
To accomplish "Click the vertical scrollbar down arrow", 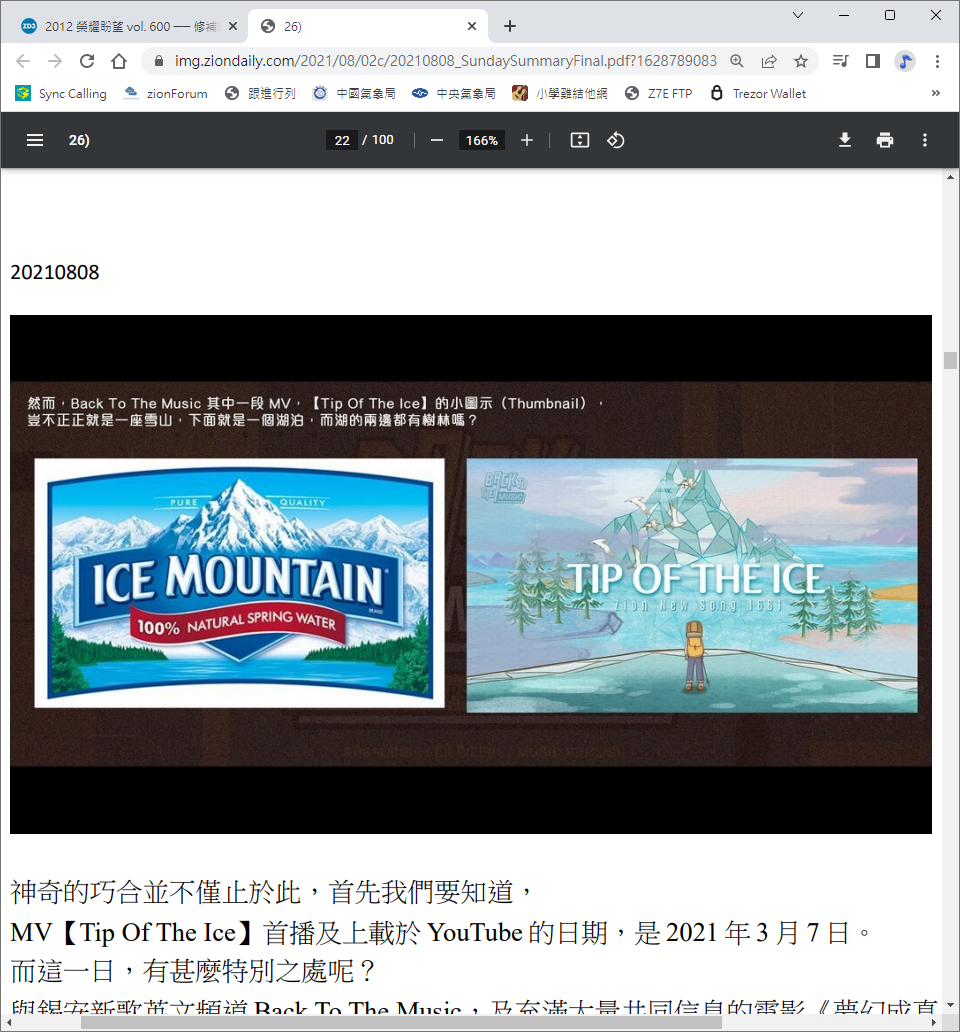I will click(x=950, y=1005).
